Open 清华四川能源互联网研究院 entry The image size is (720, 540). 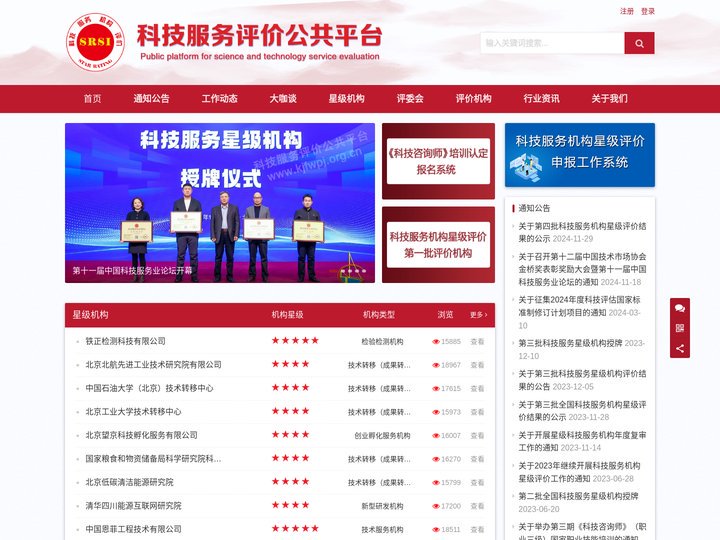(133, 506)
